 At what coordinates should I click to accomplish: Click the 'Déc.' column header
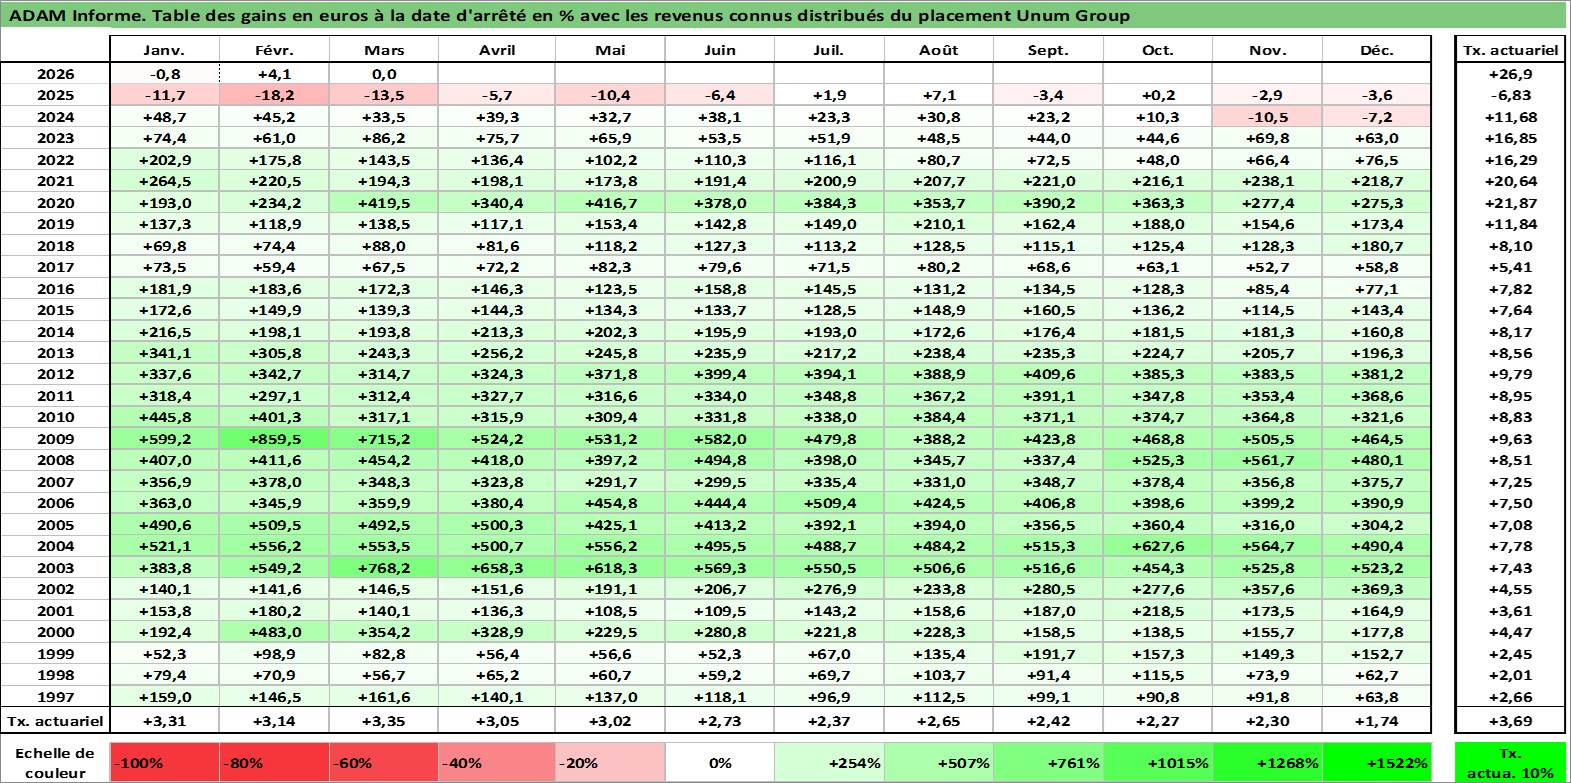point(1377,50)
